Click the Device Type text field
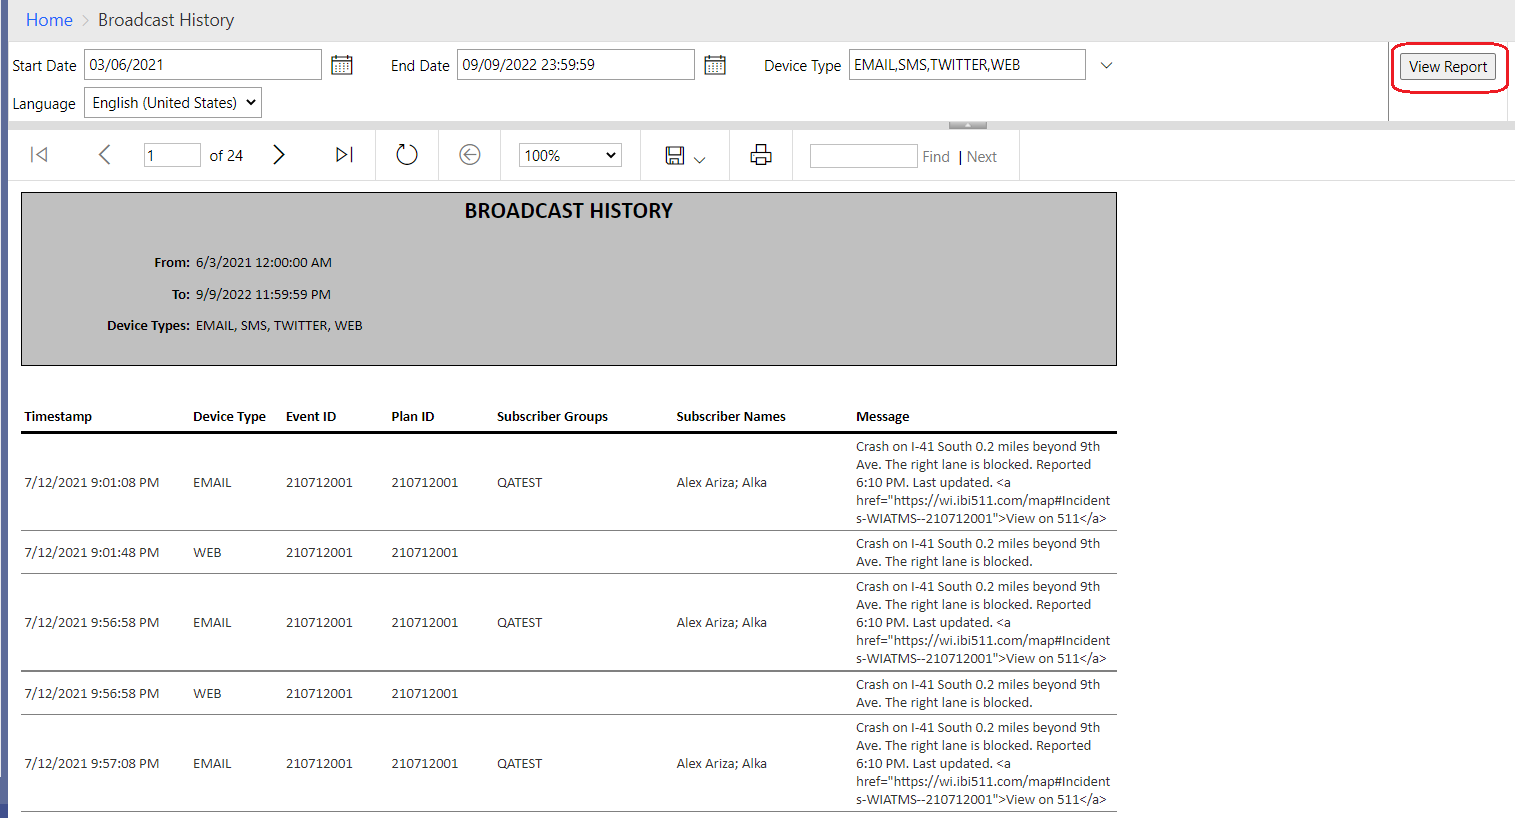The image size is (1515, 818). [x=967, y=65]
